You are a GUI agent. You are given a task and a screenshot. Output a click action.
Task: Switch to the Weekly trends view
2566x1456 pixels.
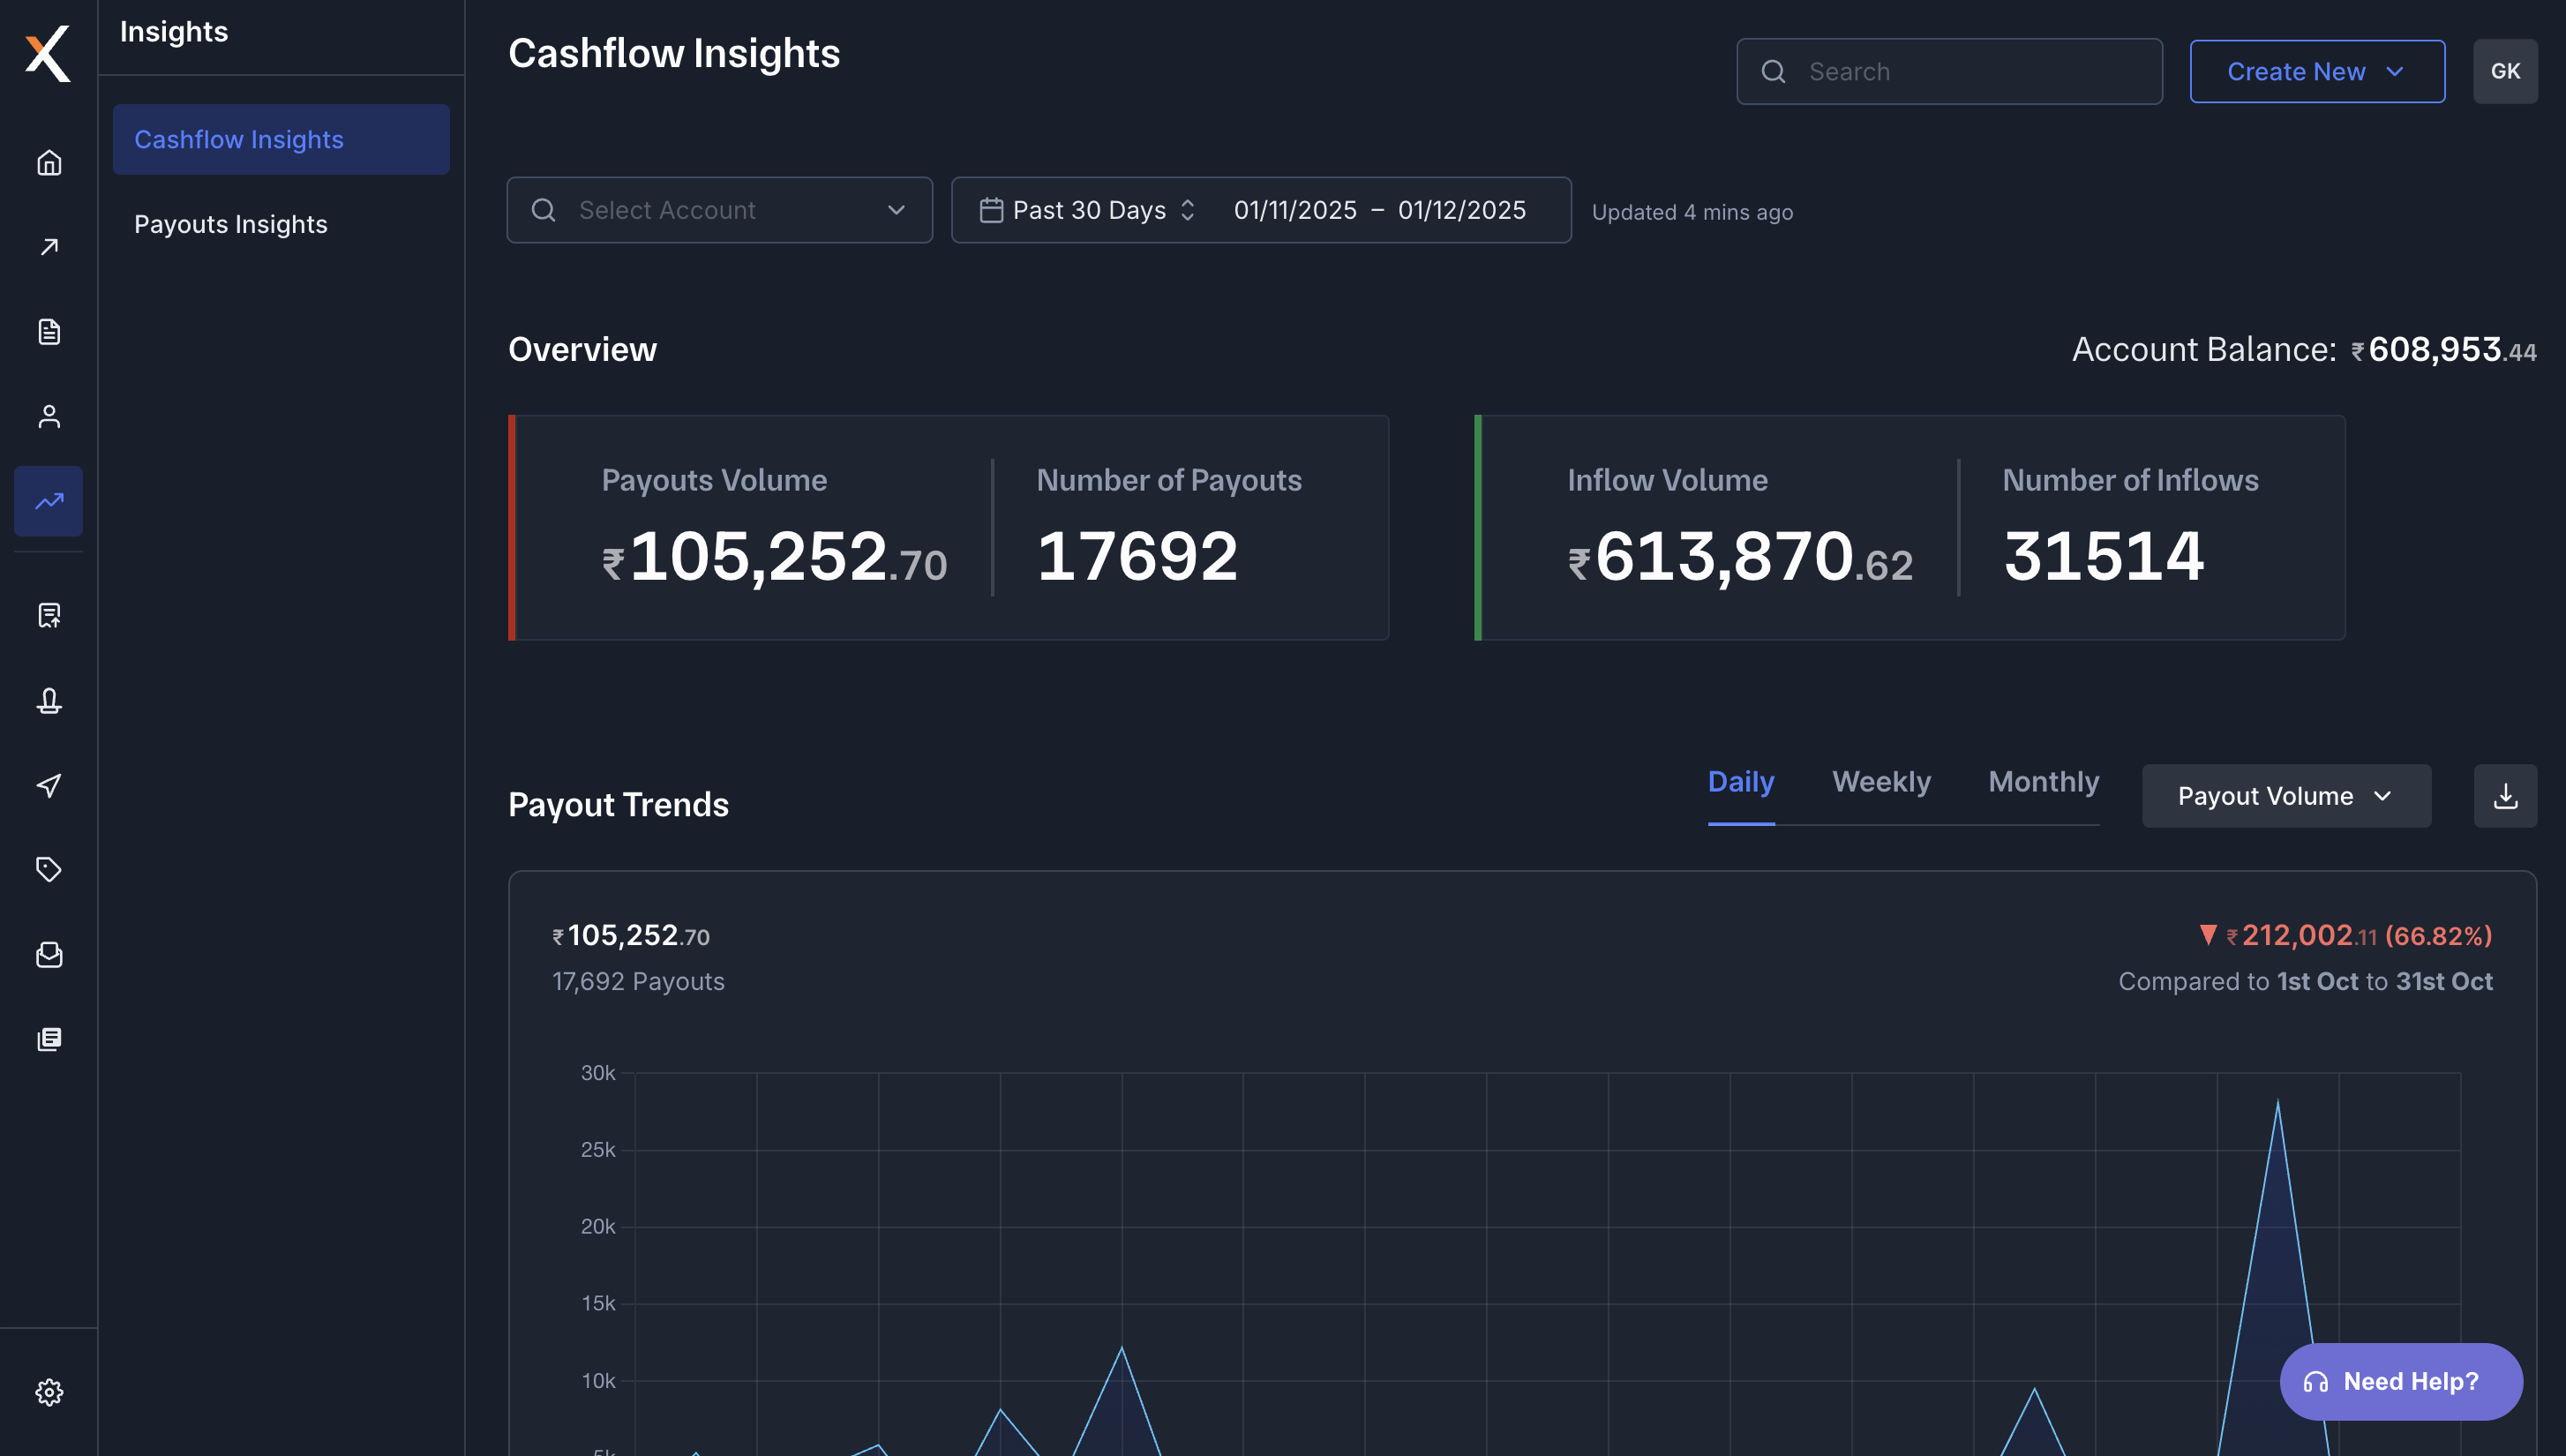point(1881,782)
